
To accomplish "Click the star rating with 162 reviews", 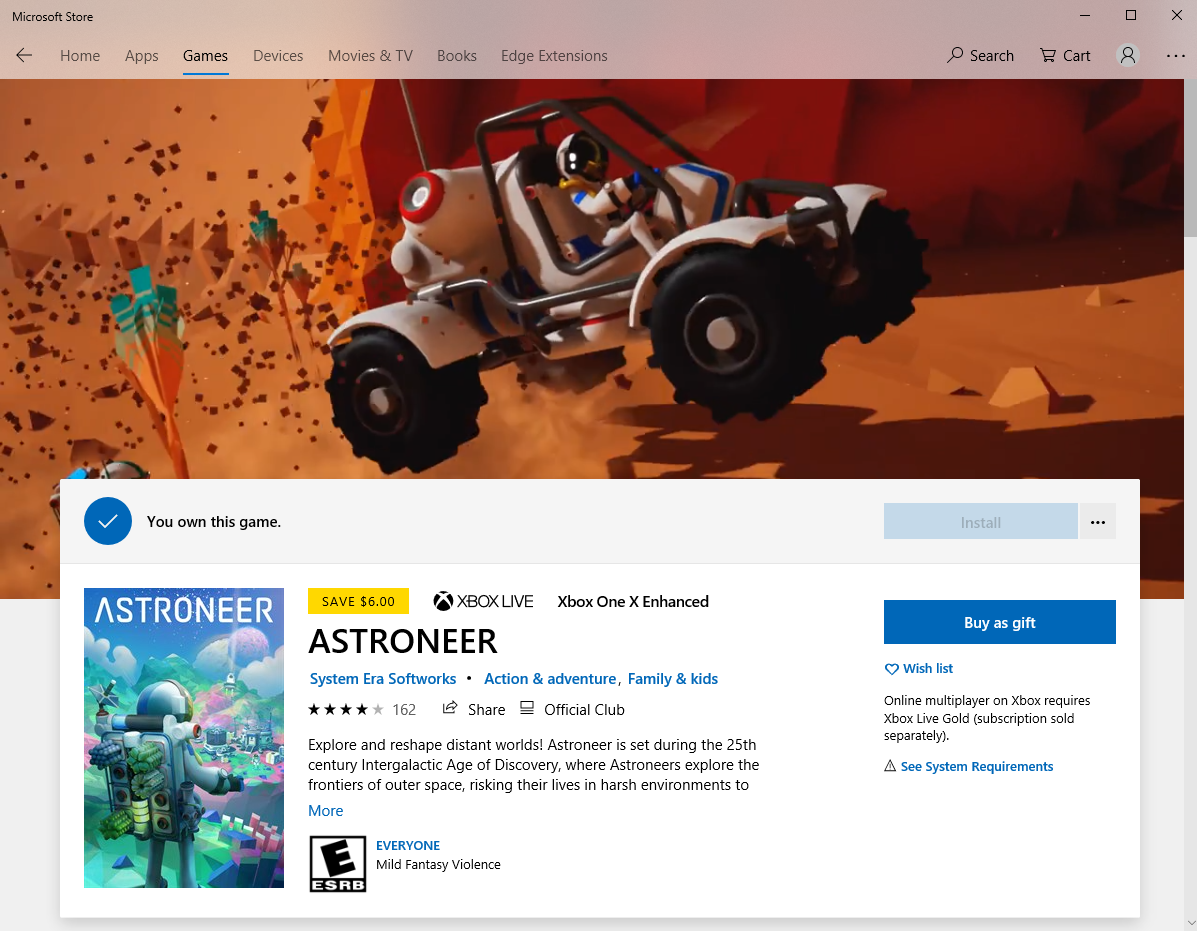I will click(x=362, y=710).
